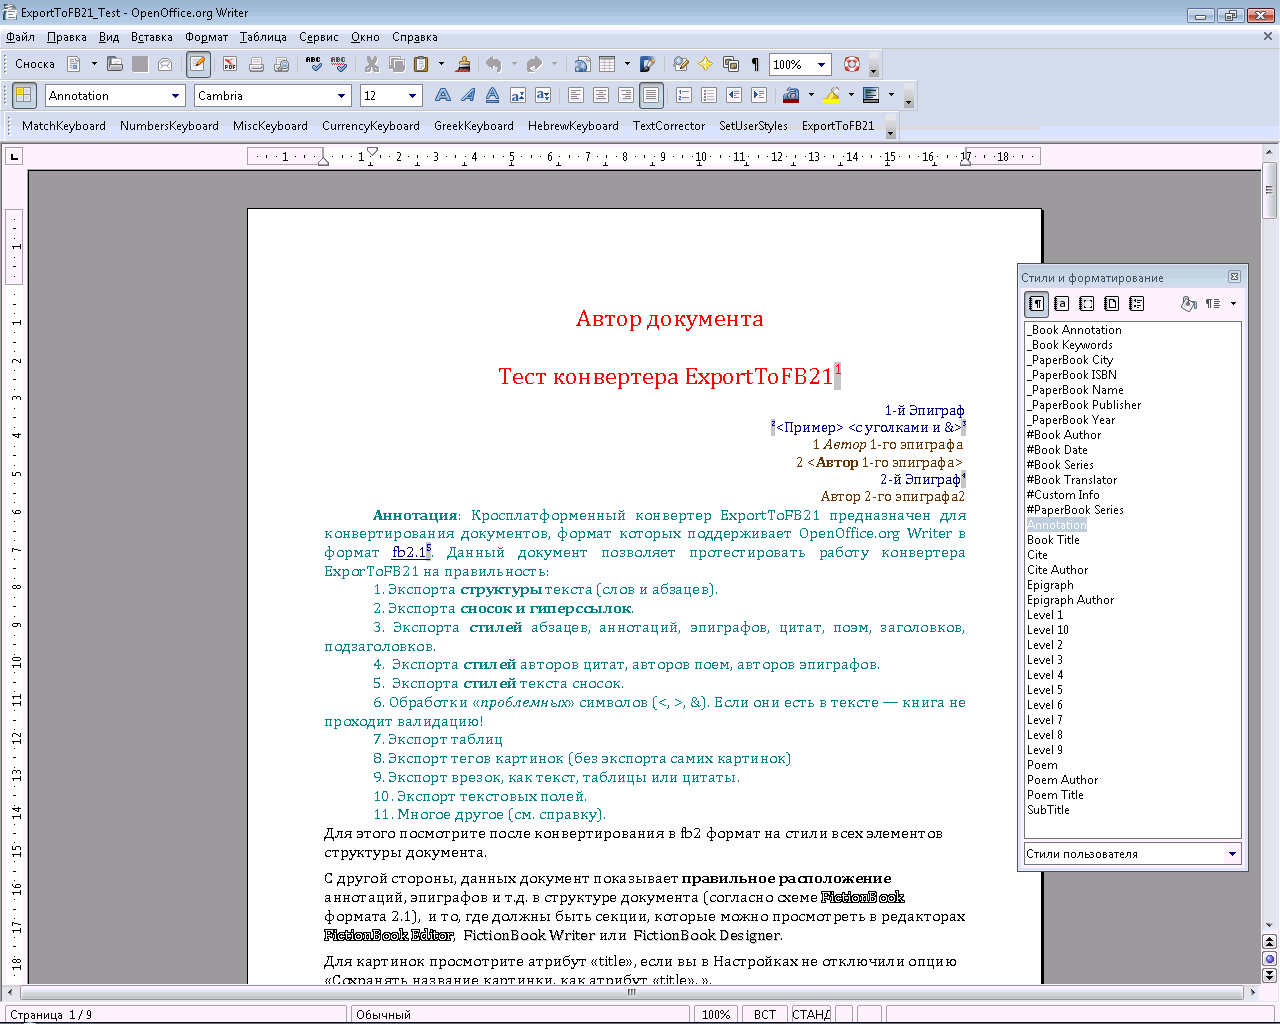This screenshot has height=1024, width=1280.
Task: Click the NumbersKeyboard macro button
Action: [169, 126]
